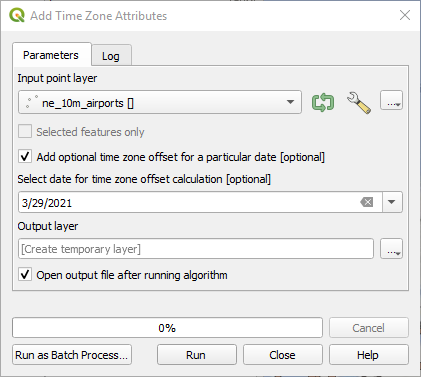Open the Help button

click(x=368, y=355)
